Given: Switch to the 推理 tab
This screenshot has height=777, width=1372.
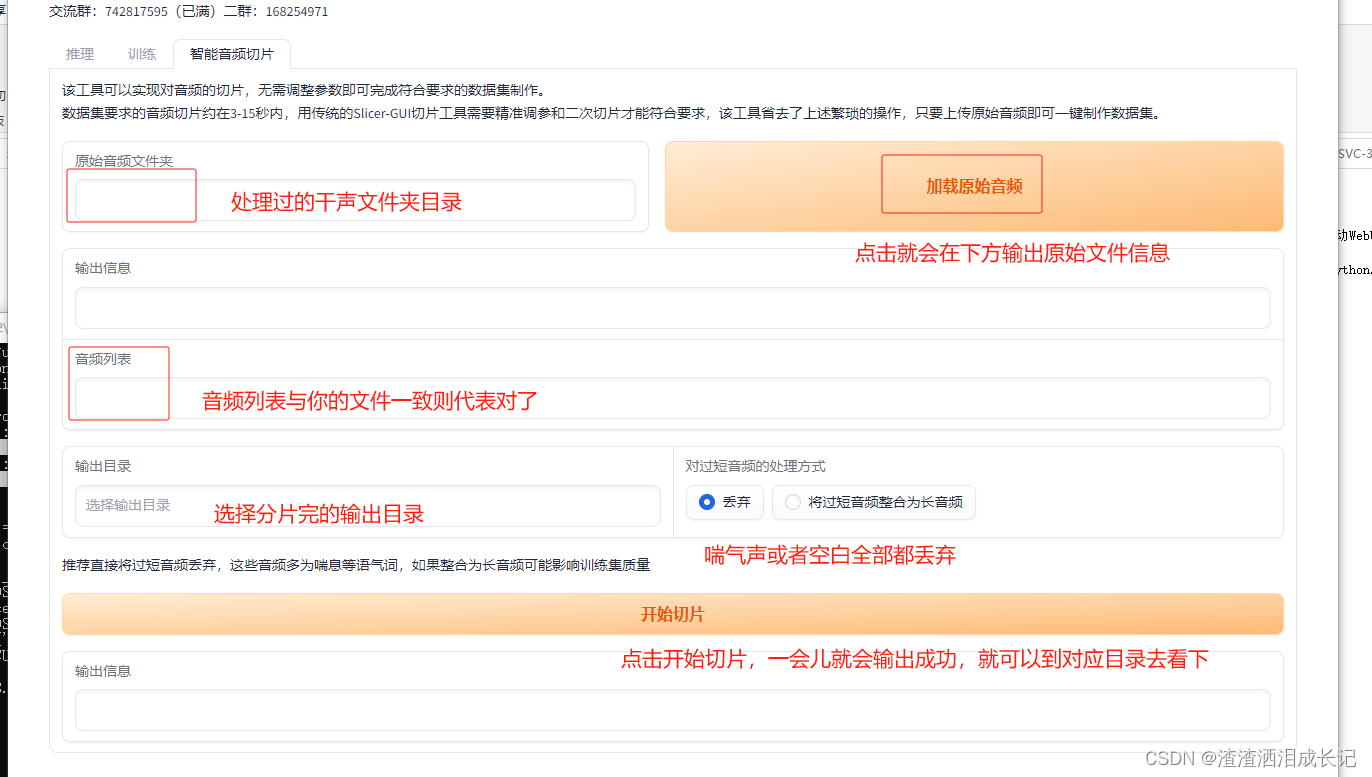Looking at the screenshot, I should point(79,54).
